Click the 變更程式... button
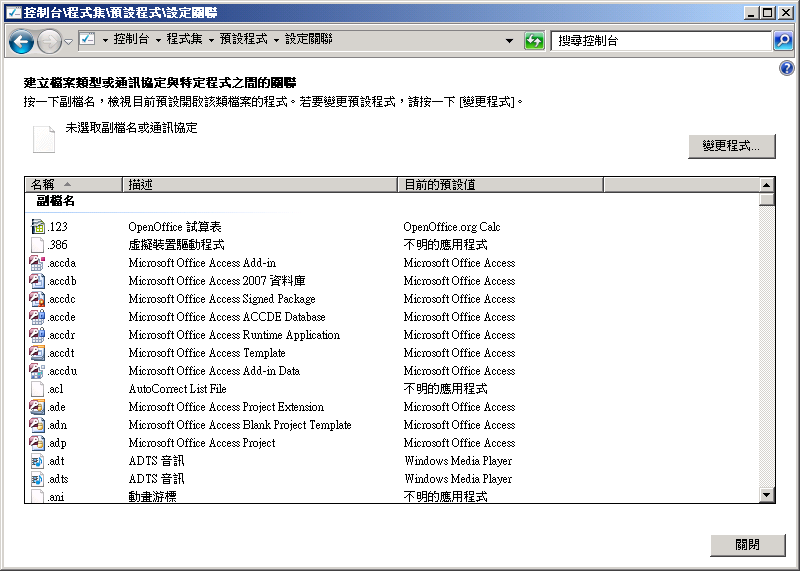The width and height of the screenshot is (800, 571). [x=732, y=146]
